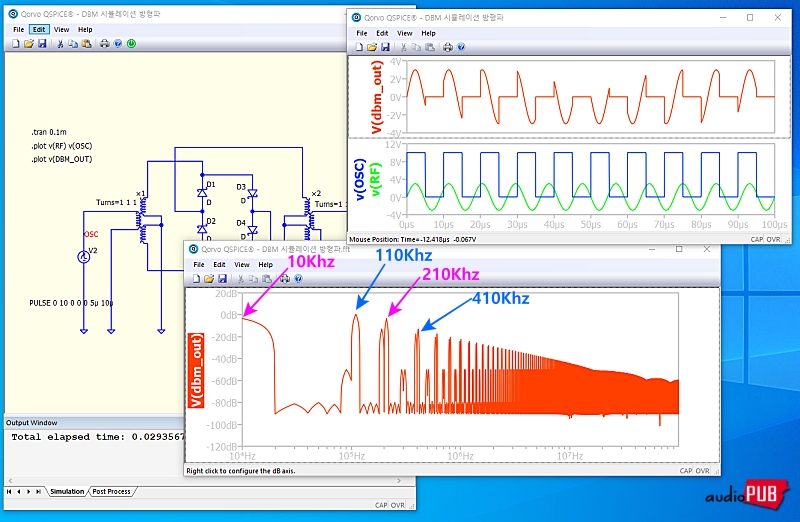Select .plot v(RF) v(OSC) directive
The image size is (800, 522).
coord(62,146)
